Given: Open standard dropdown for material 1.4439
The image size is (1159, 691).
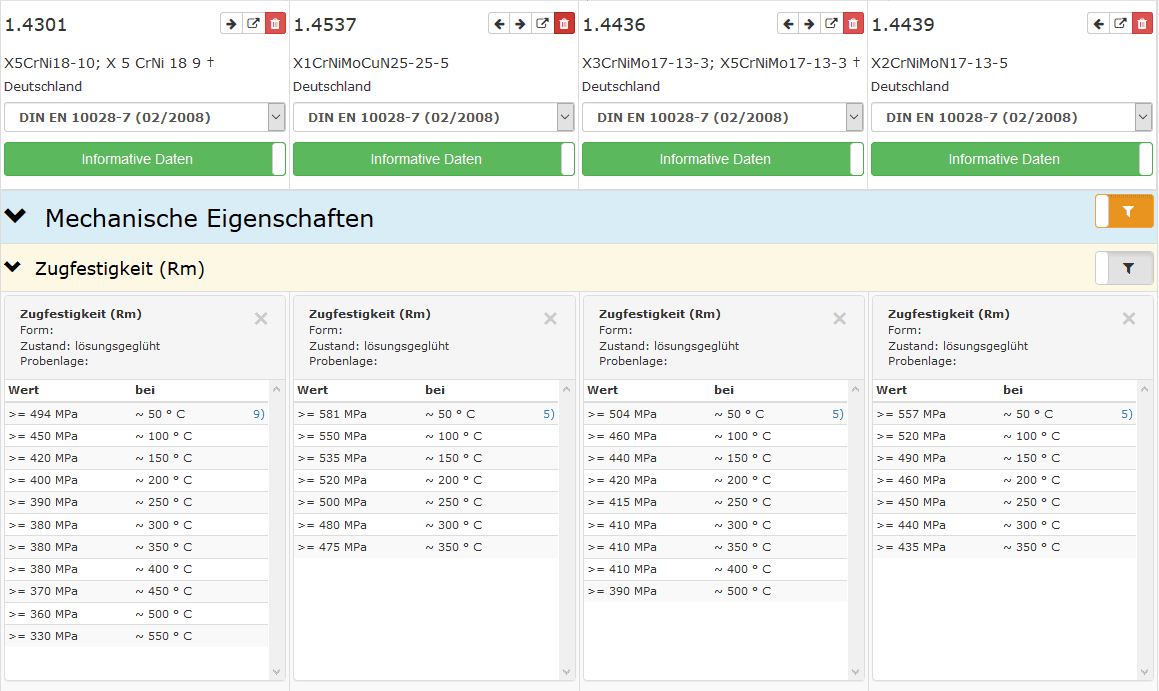Looking at the screenshot, I should pos(1011,117).
